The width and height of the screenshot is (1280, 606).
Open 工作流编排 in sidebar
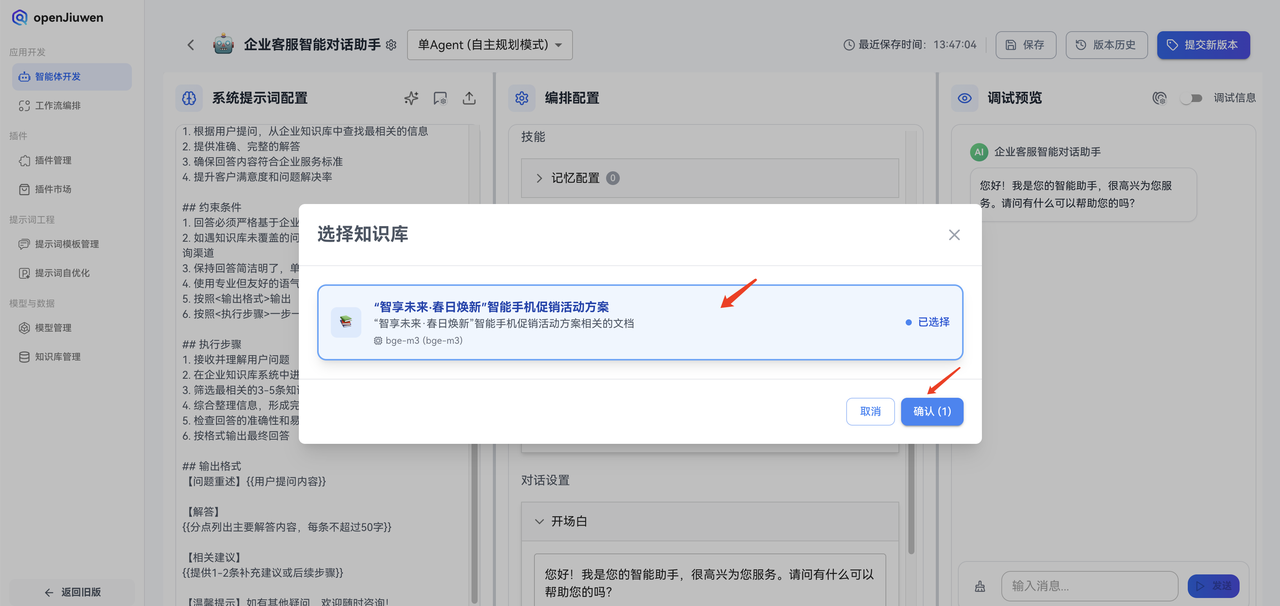(72, 105)
